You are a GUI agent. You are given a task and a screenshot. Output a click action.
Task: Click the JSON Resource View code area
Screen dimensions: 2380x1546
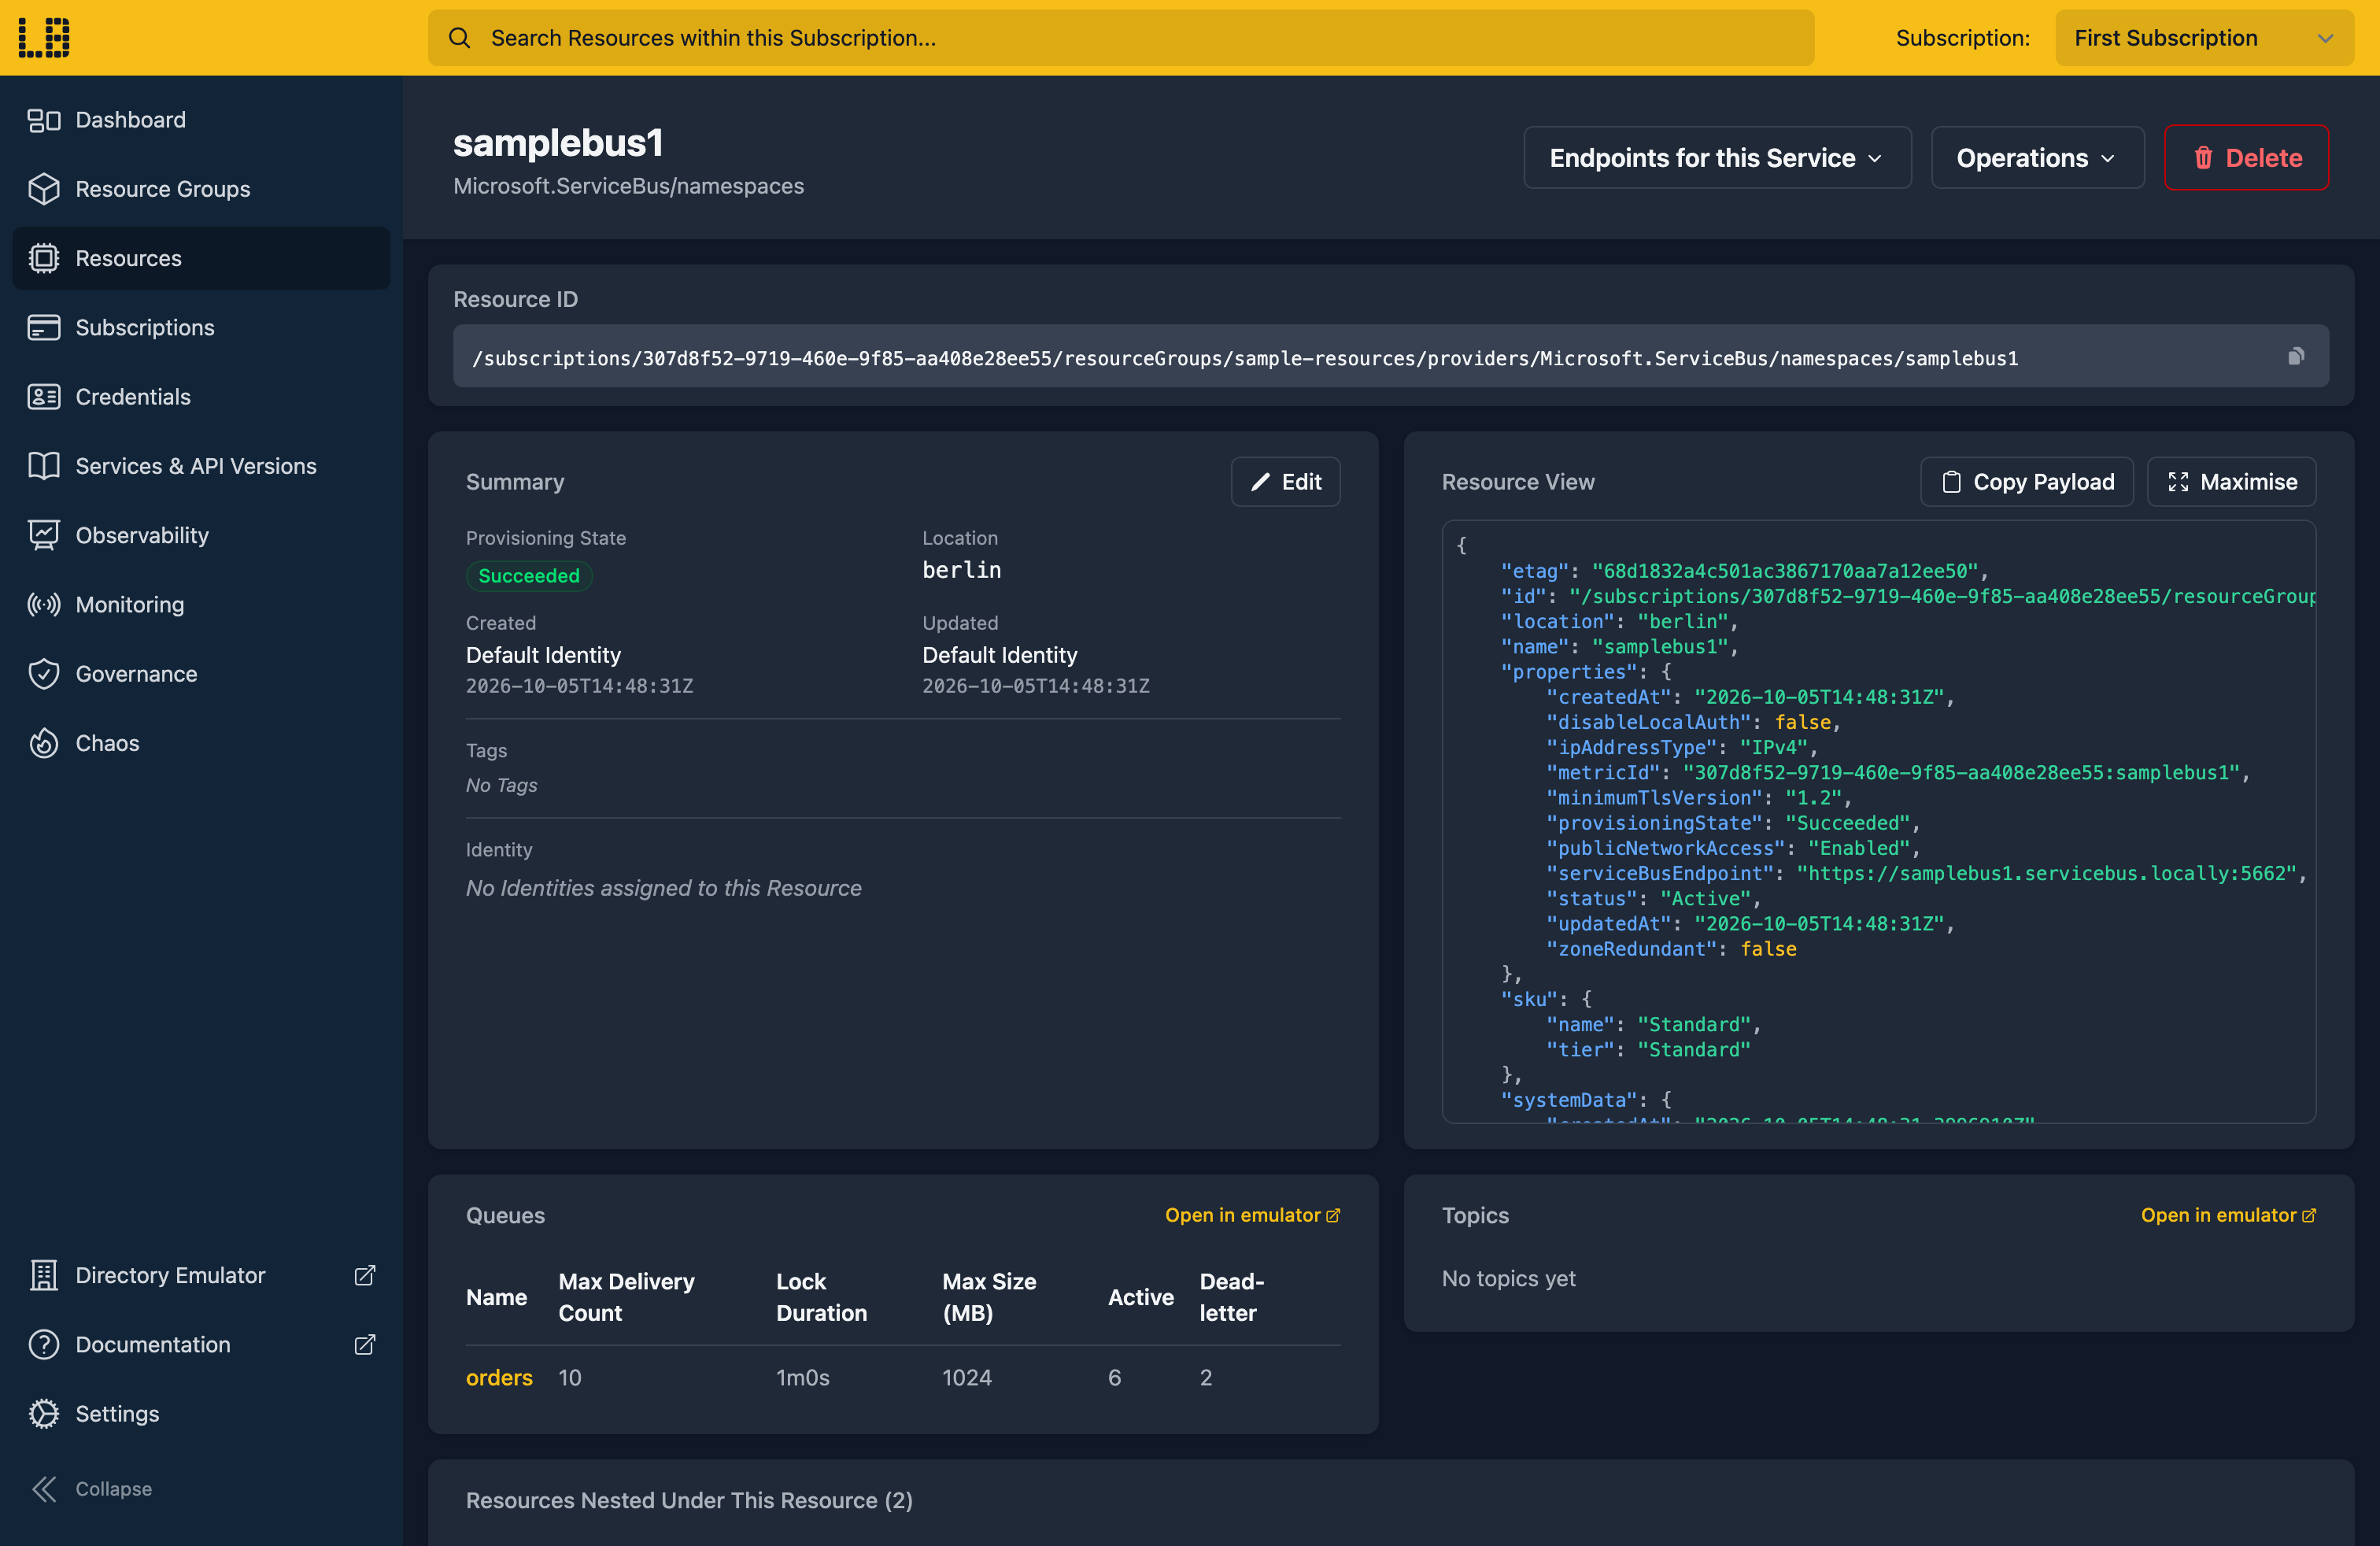1878,822
